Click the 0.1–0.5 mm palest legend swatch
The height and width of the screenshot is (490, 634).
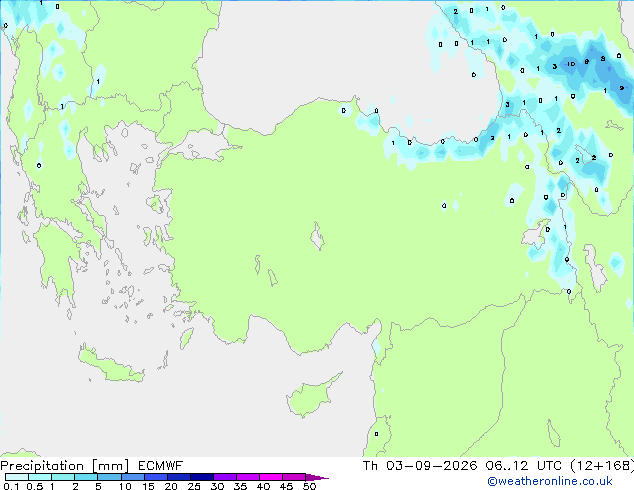click(x=17, y=477)
